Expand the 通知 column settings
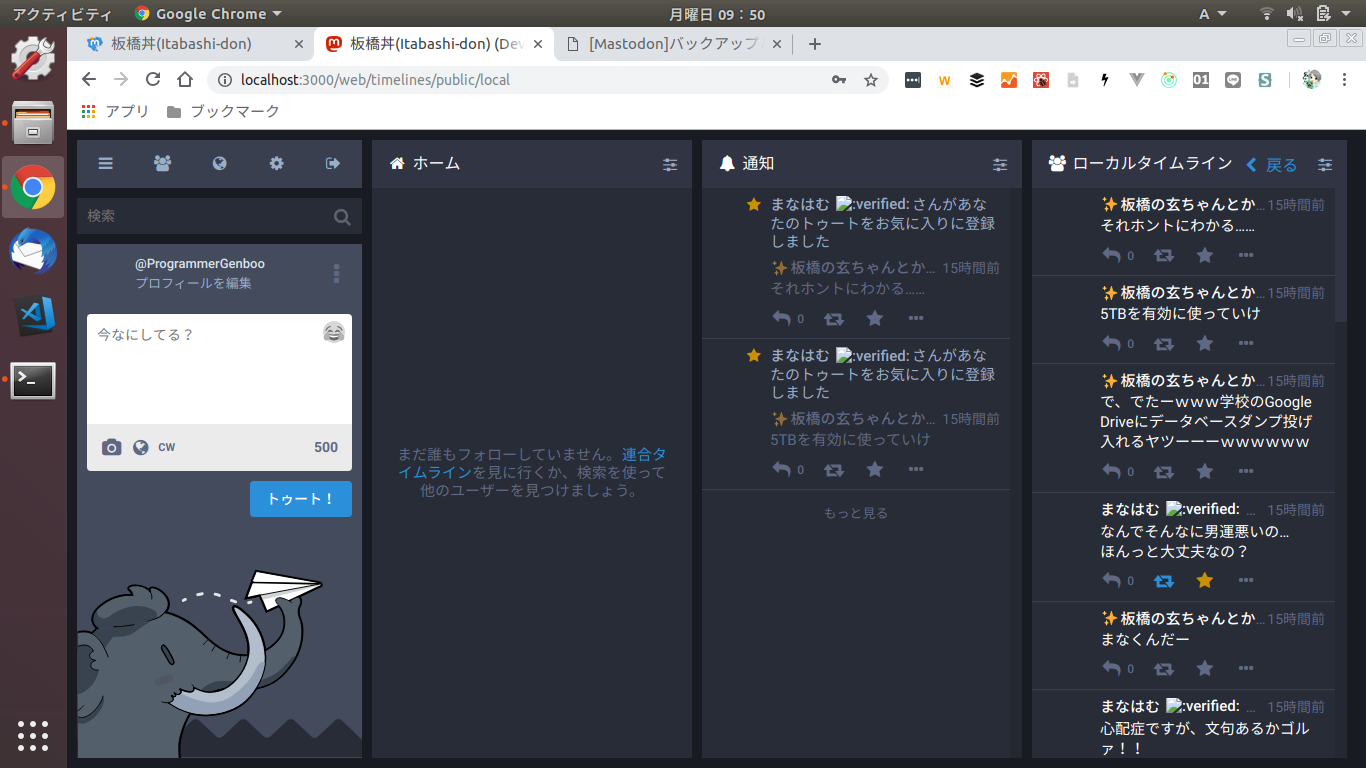The image size is (1366, 768). [1000, 165]
